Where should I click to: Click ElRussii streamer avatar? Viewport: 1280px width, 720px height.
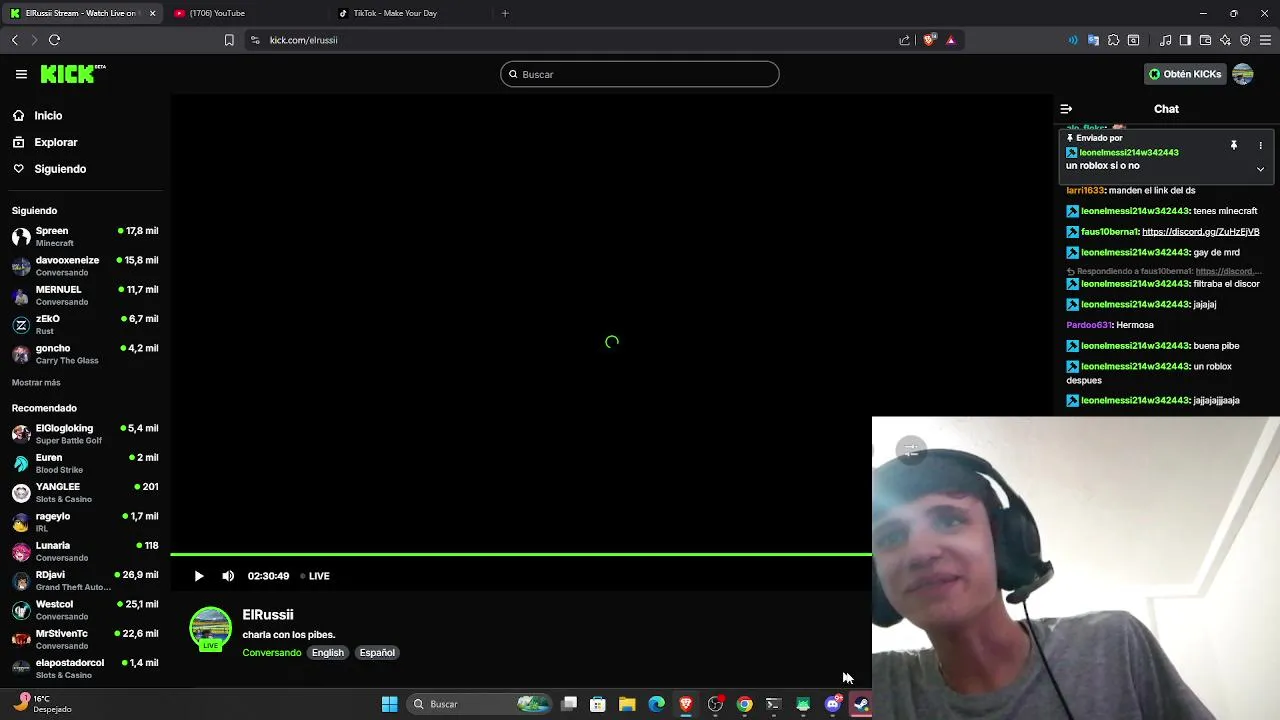click(211, 629)
